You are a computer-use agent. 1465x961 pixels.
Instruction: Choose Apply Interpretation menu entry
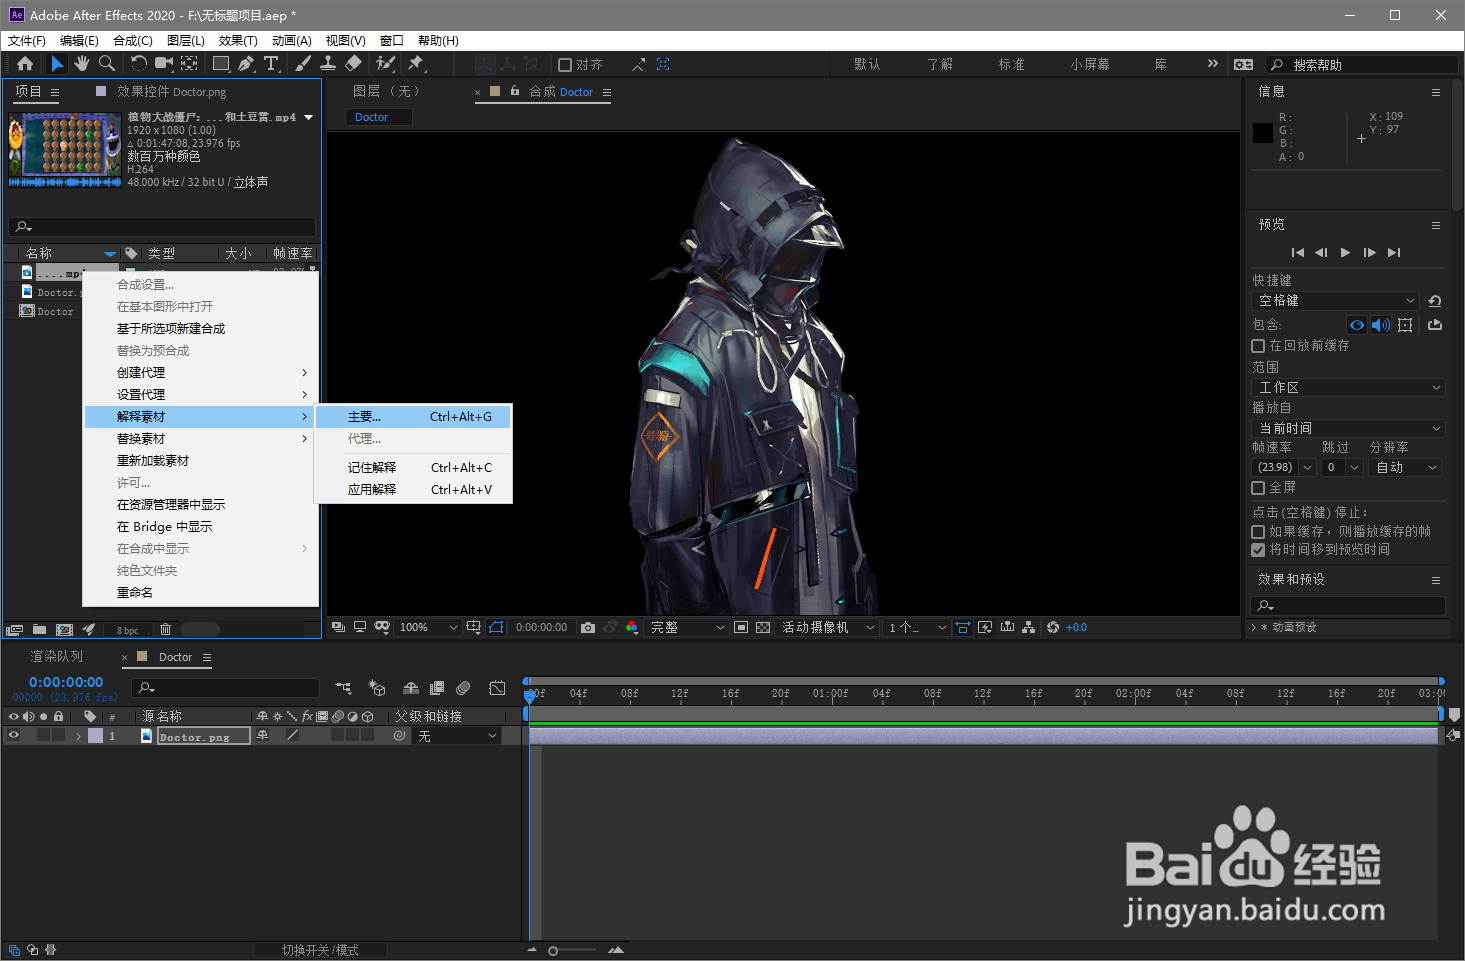413,490
